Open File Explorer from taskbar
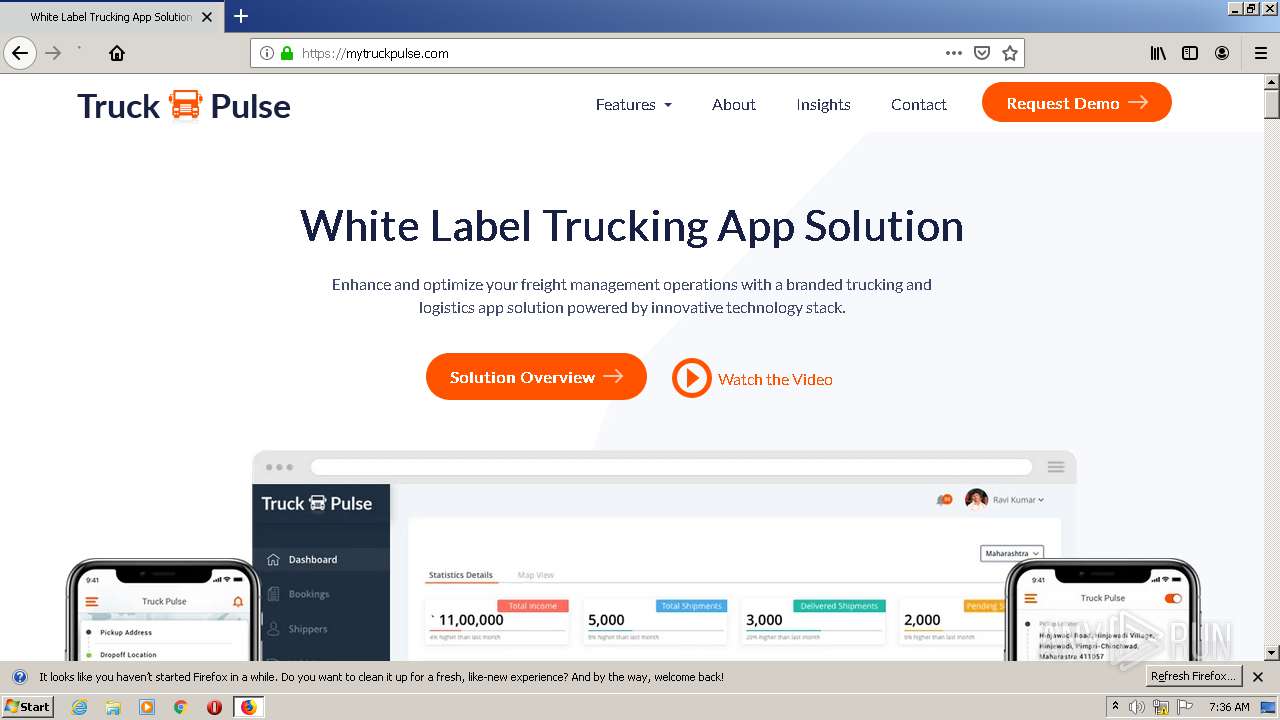The height and width of the screenshot is (720, 1280). click(x=113, y=707)
